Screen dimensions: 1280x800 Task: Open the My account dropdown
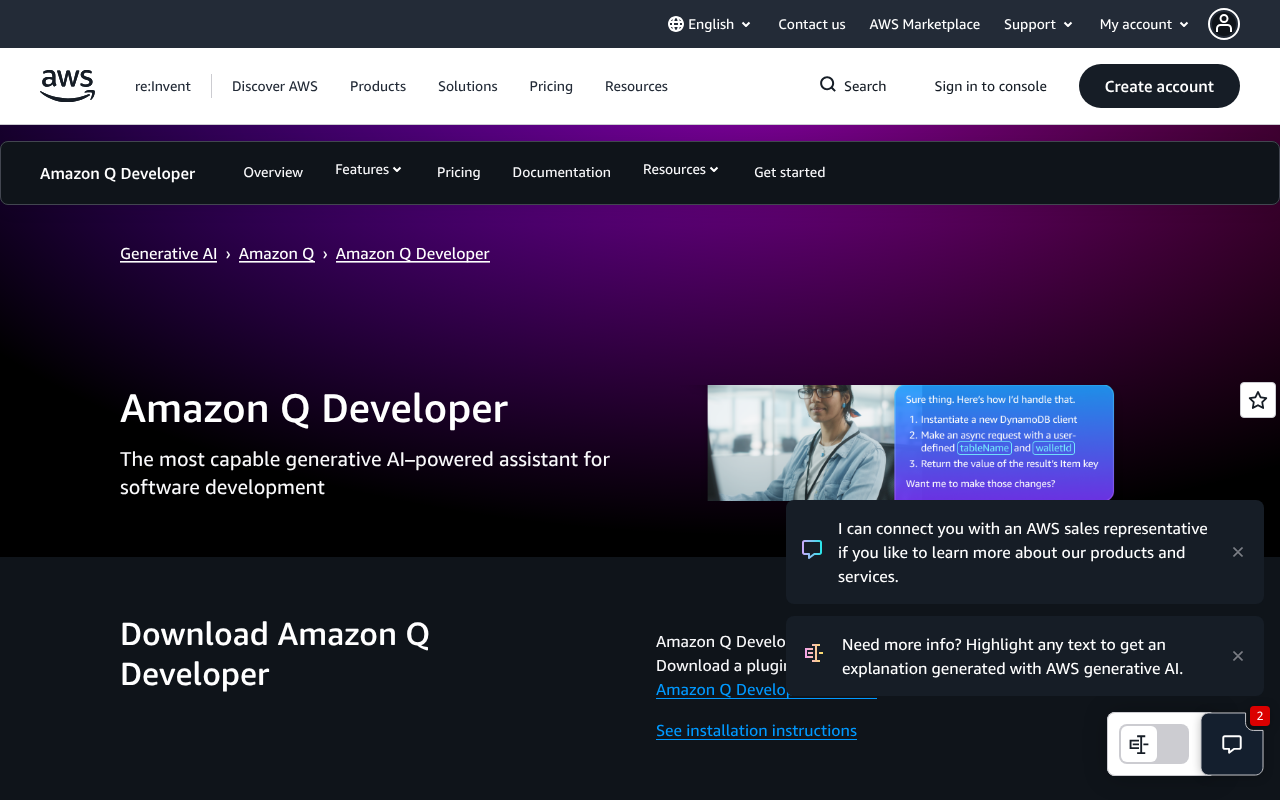click(1144, 24)
